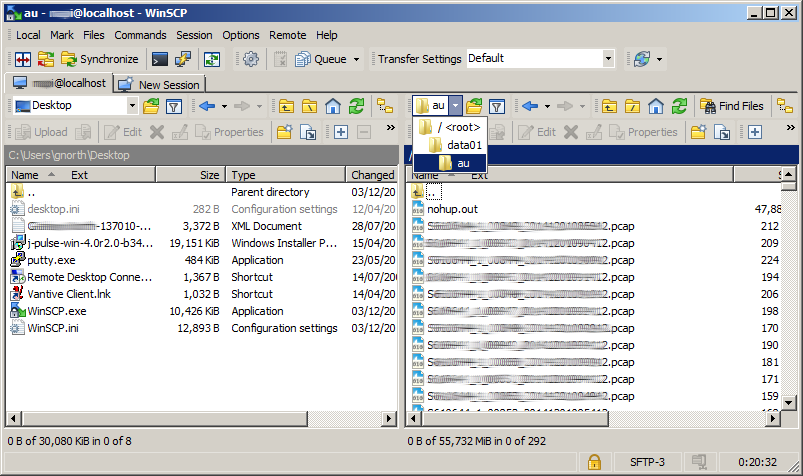Go back in remote panel history

[530, 106]
